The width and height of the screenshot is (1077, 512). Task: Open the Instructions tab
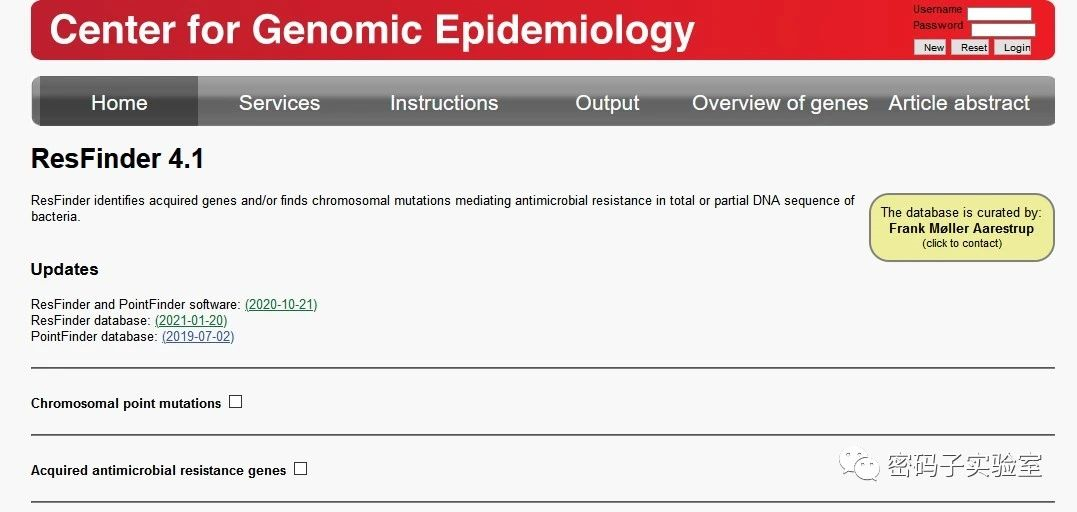[444, 103]
